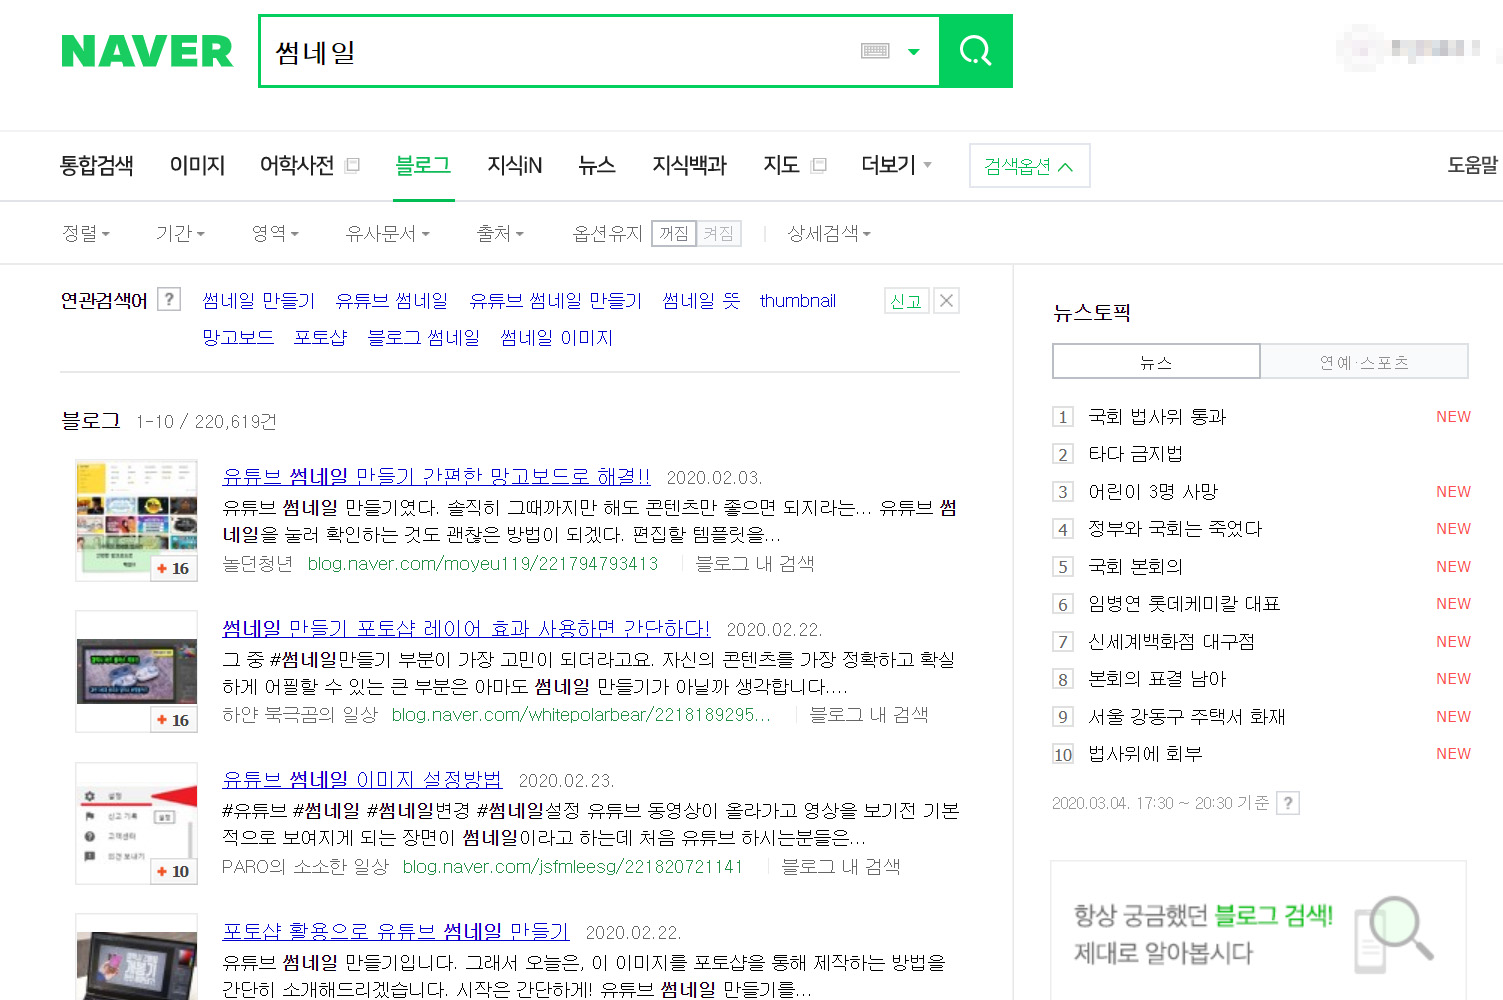The height and width of the screenshot is (1000, 1503).
Task: Click related search 썸네일 만들기
Action: coord(259,301)
